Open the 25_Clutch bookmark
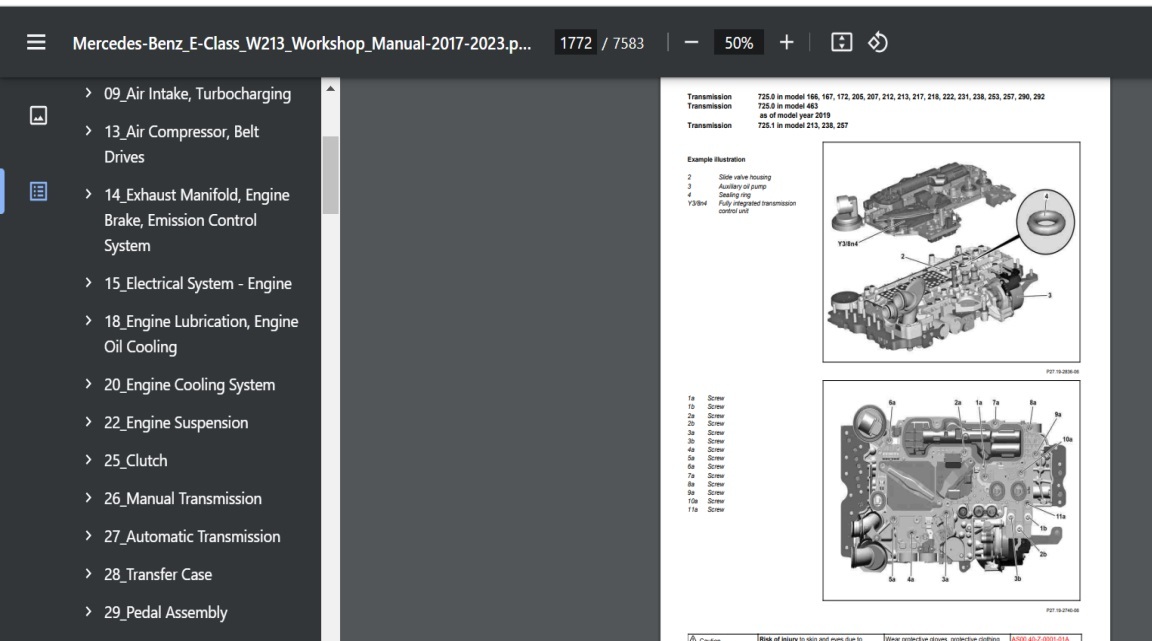The width and height of the screenshot is (1152, 641). coord(136,461)
